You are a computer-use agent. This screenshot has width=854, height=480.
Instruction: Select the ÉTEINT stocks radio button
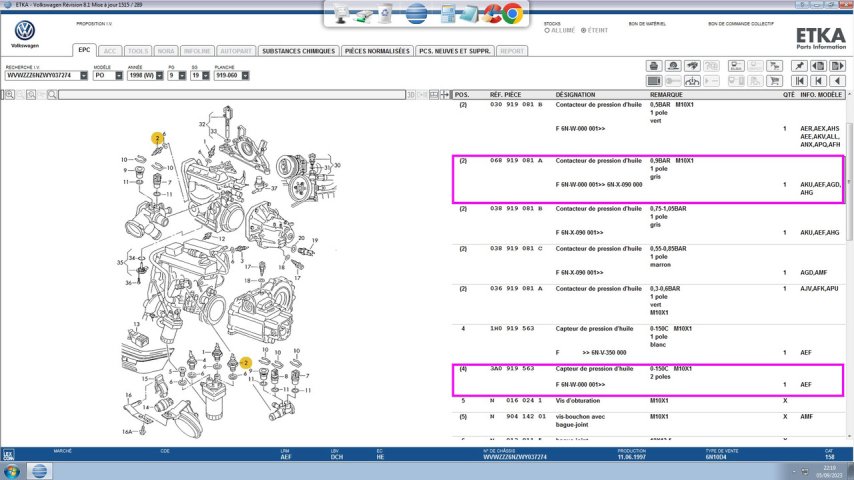click(583, 31)
